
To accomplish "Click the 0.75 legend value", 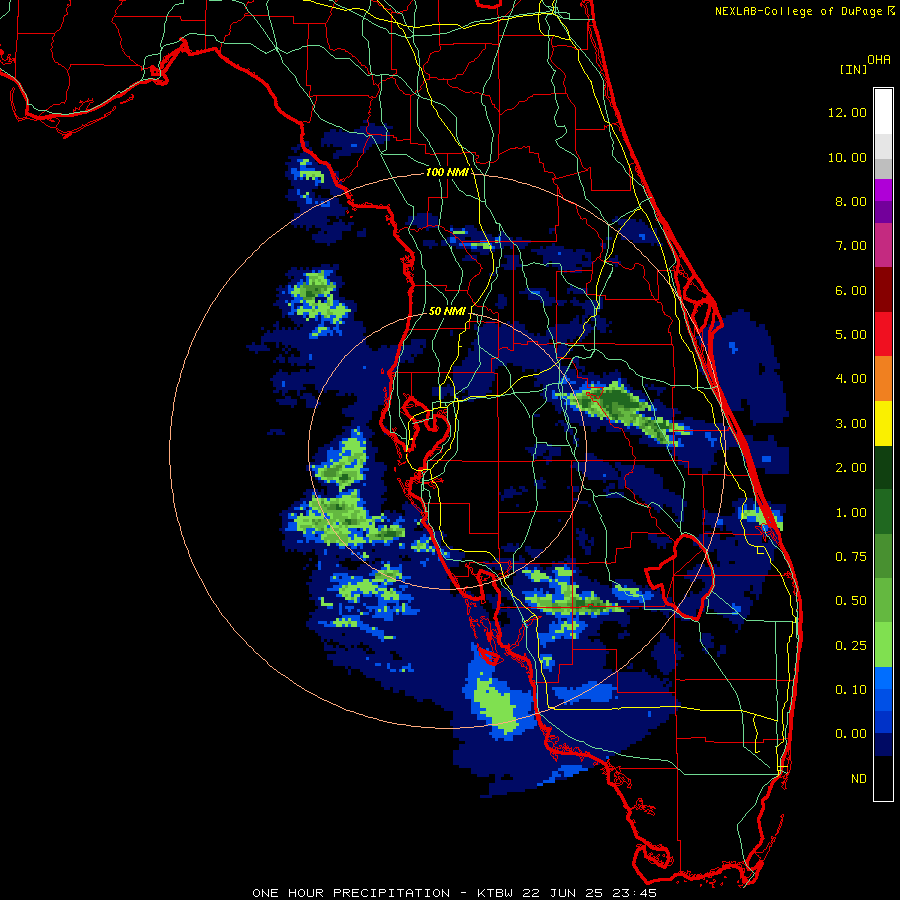I will 851,557.
